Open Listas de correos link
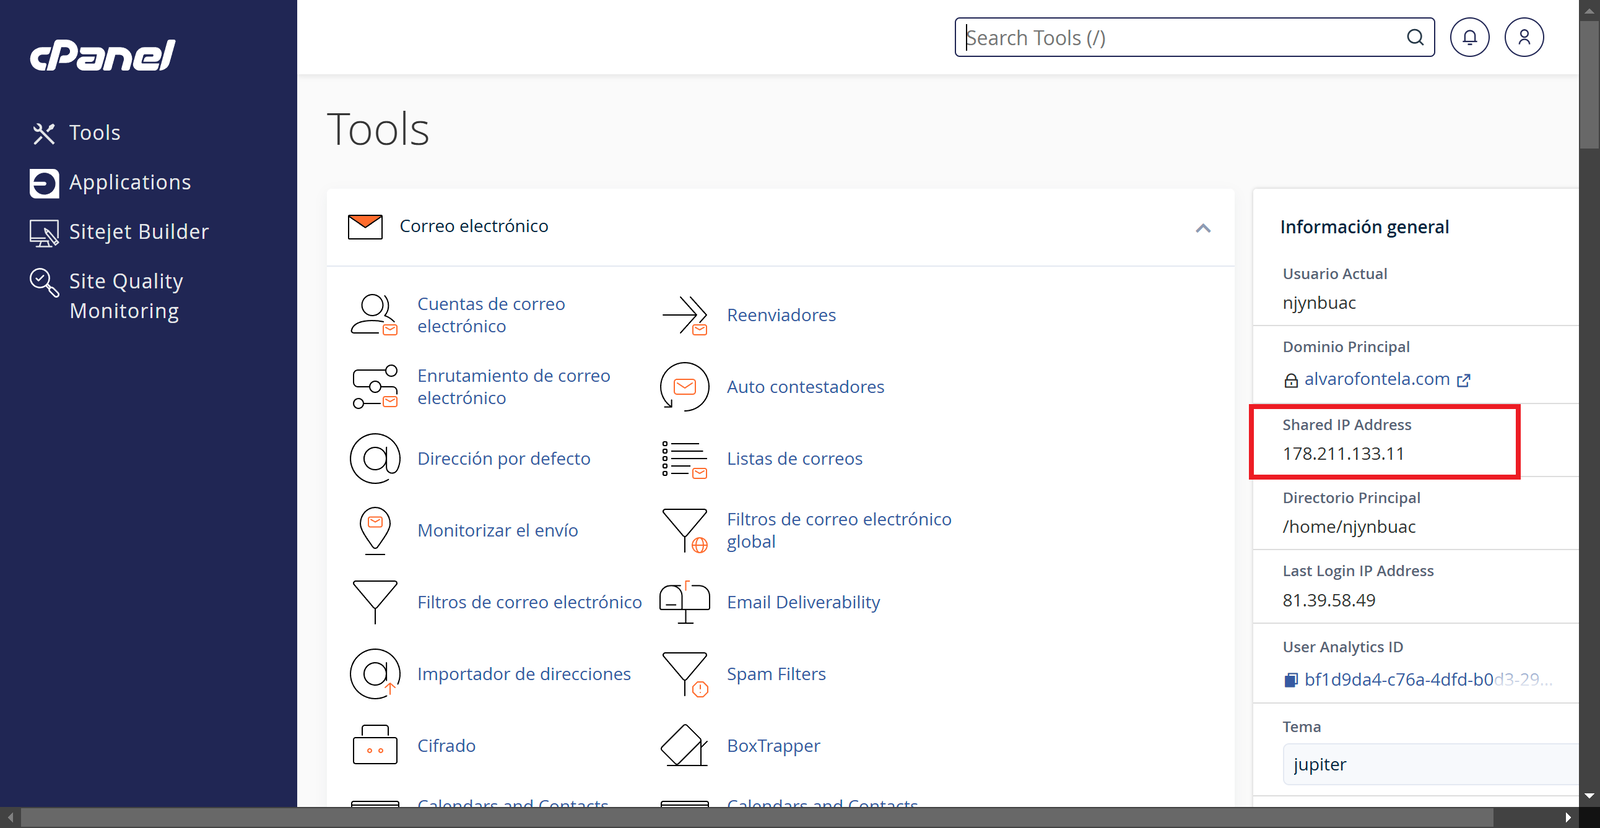Viewport: 1600px width, 828px height. coord(794,459)
